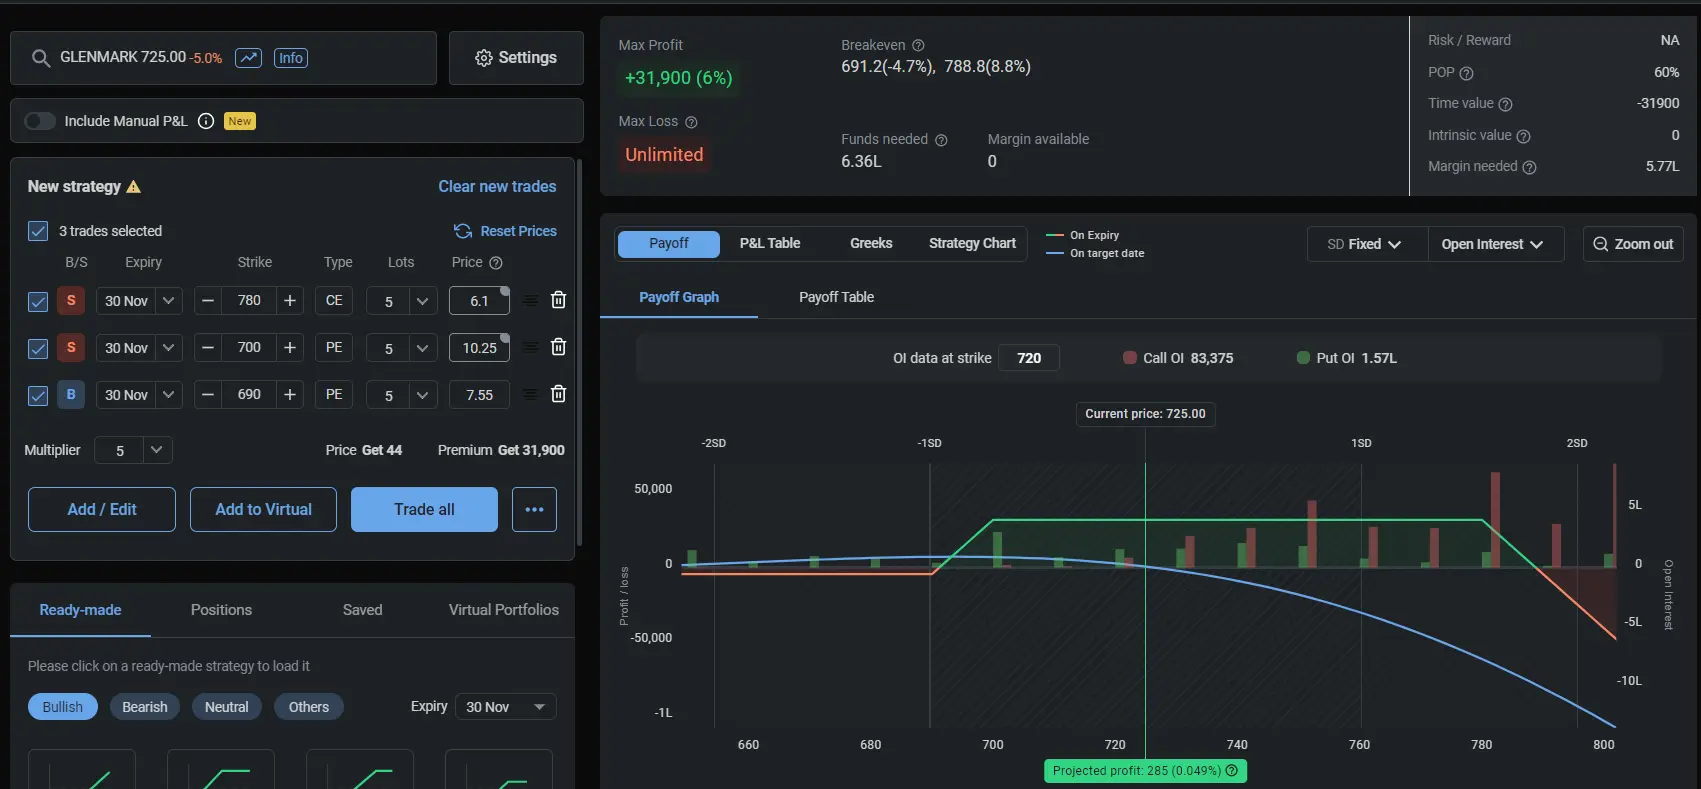The height and width of the screenshot is (789, 1701).
Task: Click POP help icon
Action: click(x=1466, y=73)
